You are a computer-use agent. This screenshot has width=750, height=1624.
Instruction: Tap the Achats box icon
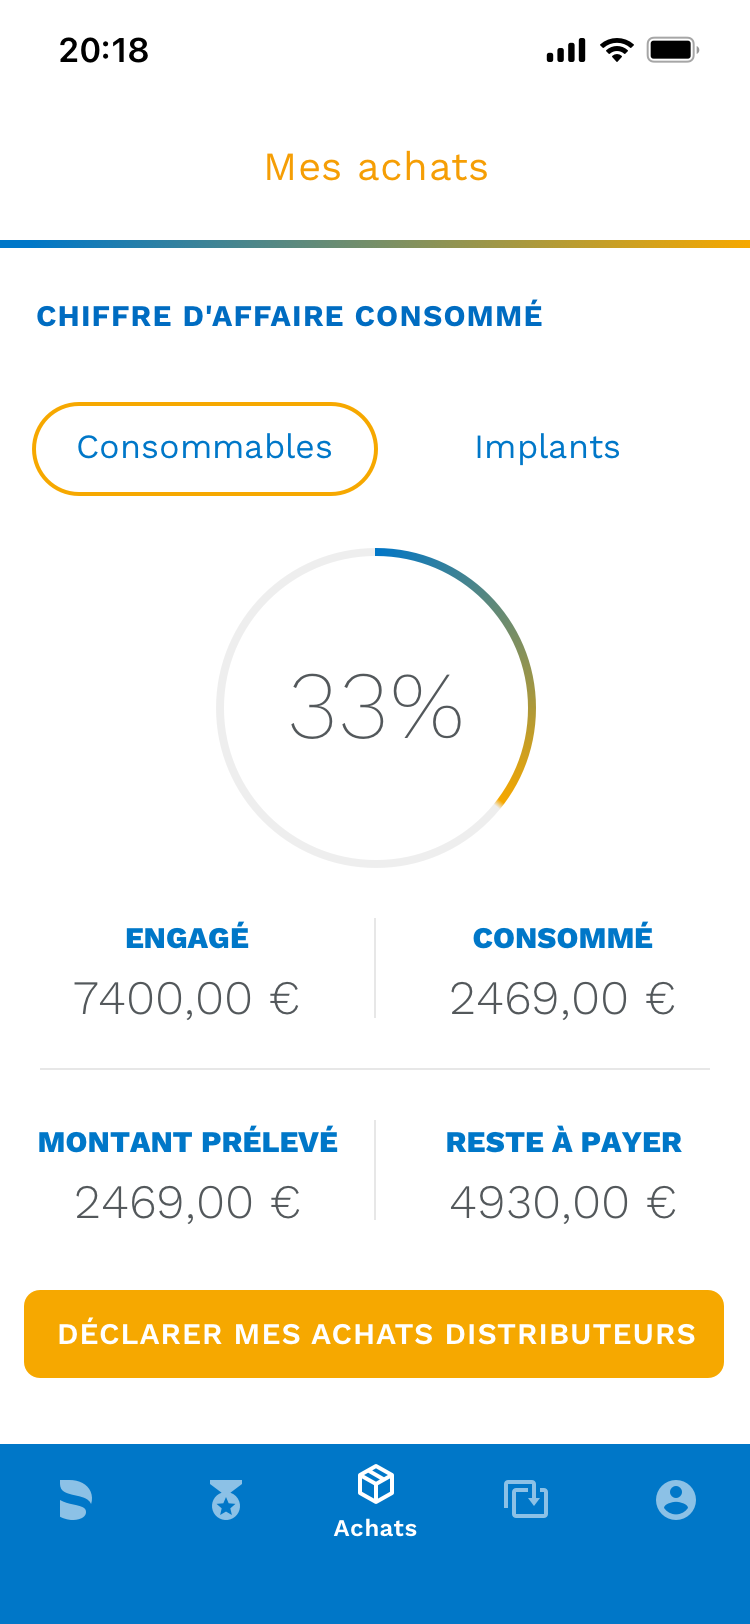376,1484
